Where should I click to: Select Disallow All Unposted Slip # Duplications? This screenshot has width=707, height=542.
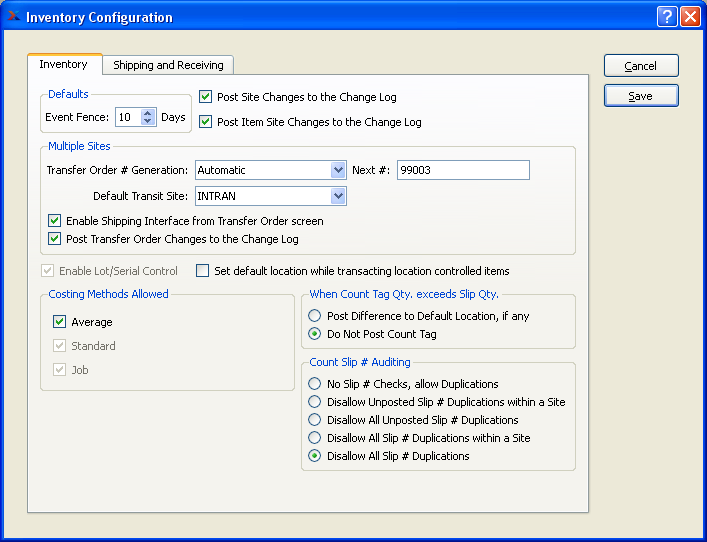point(315,420)
